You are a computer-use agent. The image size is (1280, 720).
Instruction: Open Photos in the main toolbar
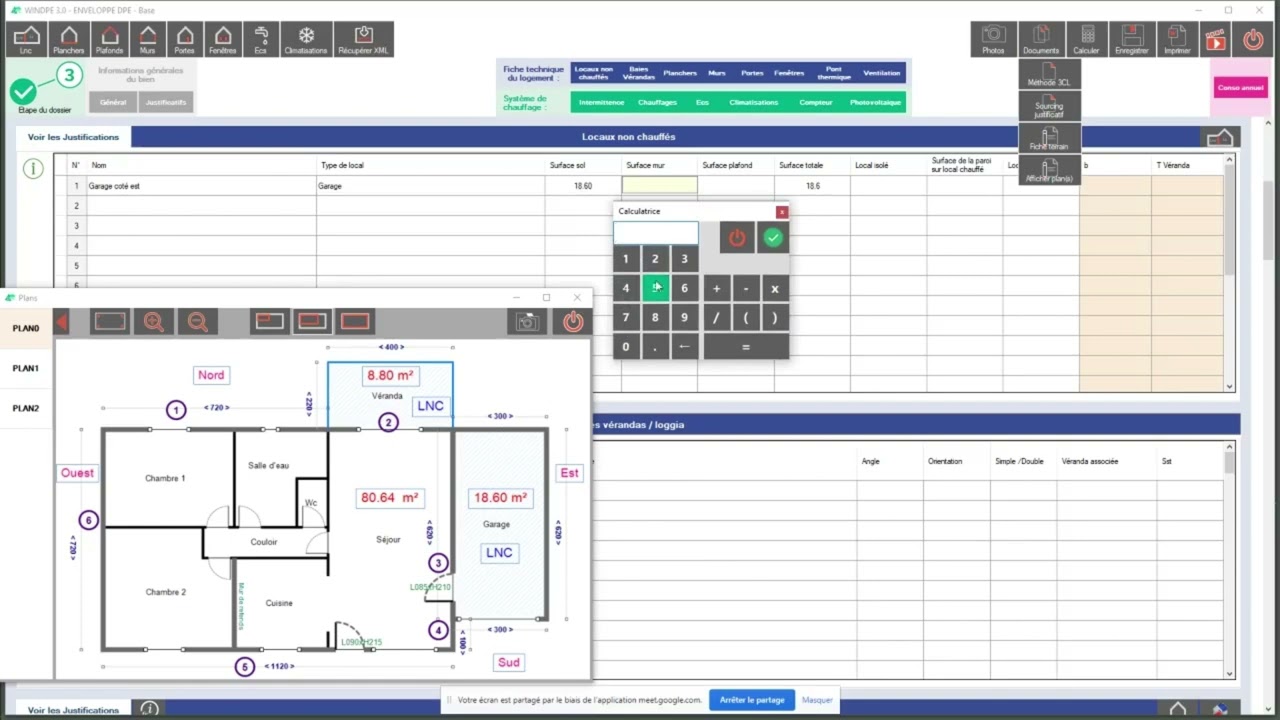pyautogui.click(x=993, y=39)
